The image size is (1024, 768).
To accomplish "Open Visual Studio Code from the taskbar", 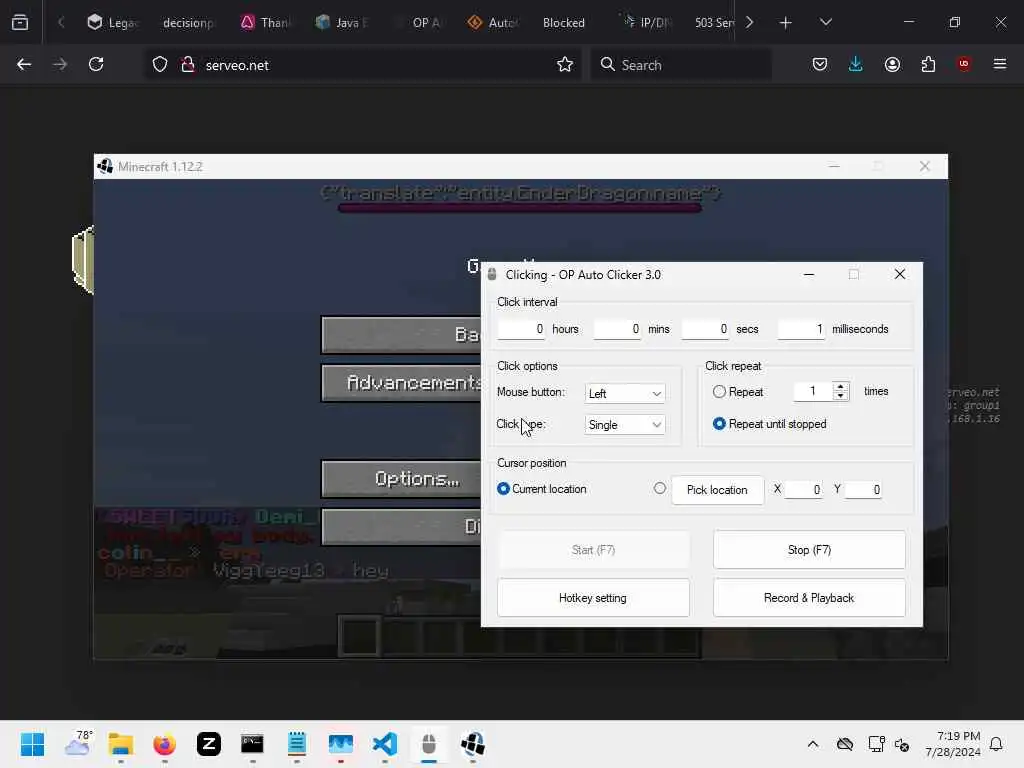I will point(385,744).
